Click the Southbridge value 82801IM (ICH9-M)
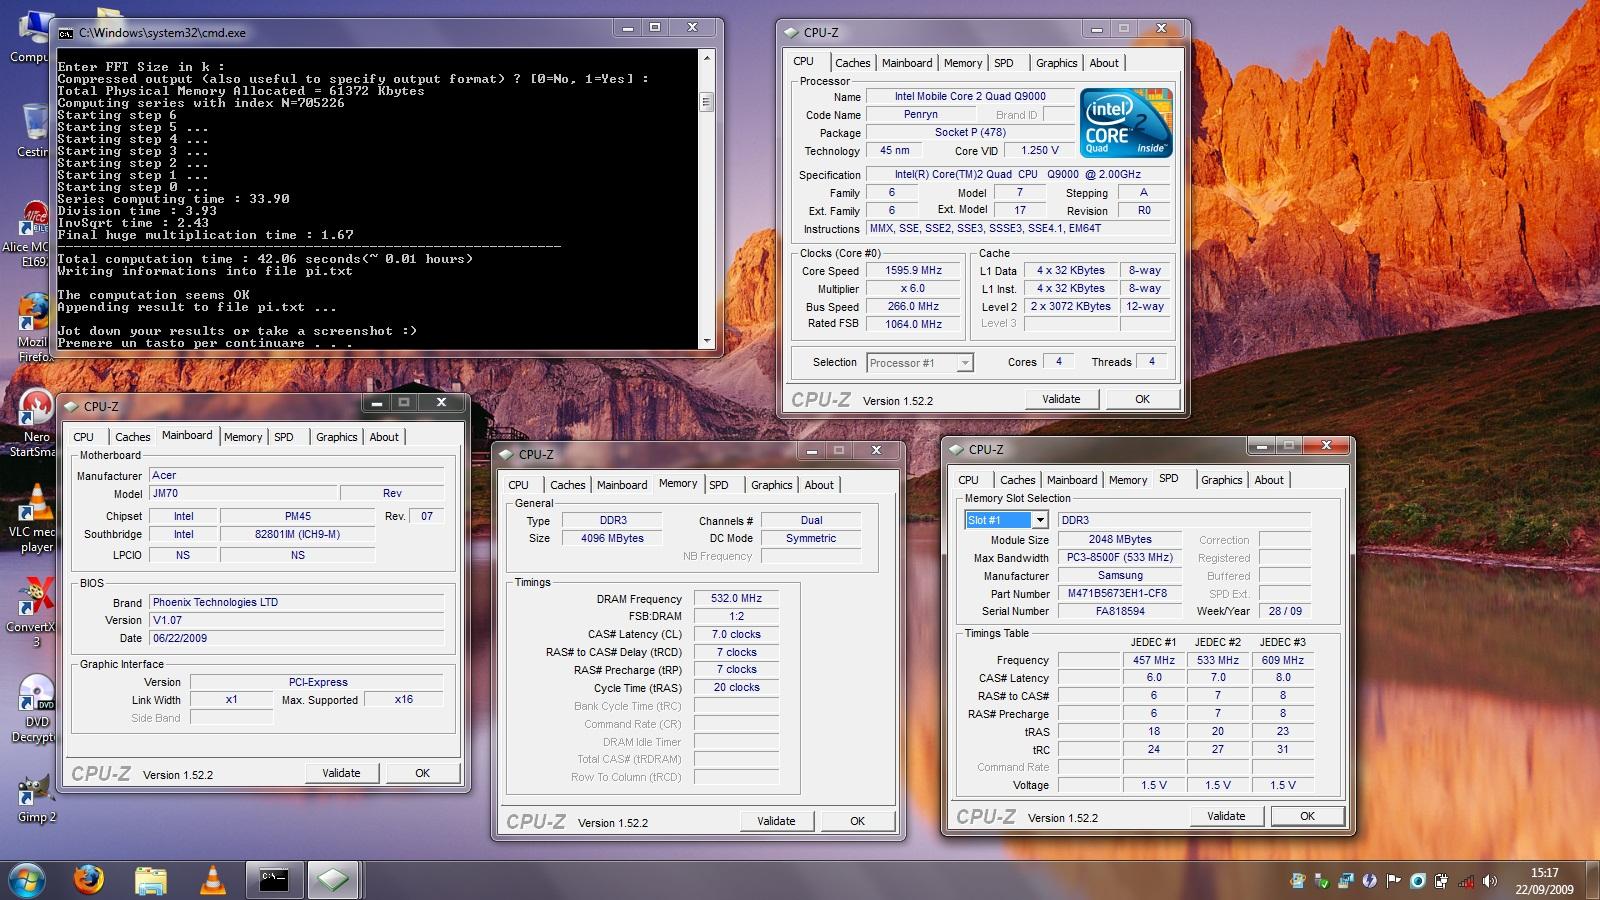 point(297,534)
